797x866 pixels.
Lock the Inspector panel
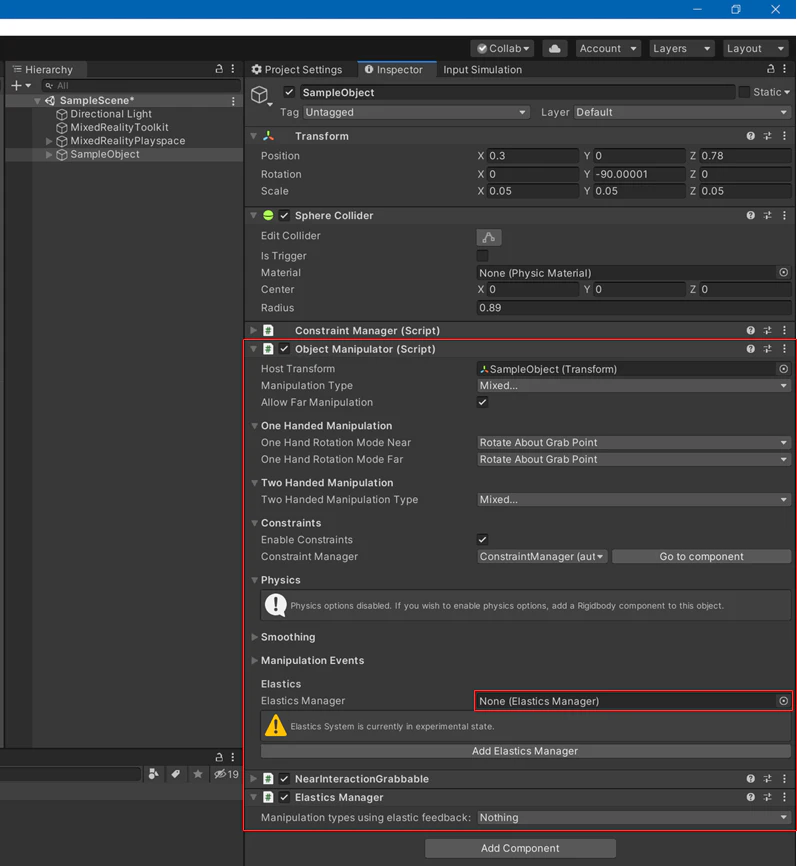770,68
